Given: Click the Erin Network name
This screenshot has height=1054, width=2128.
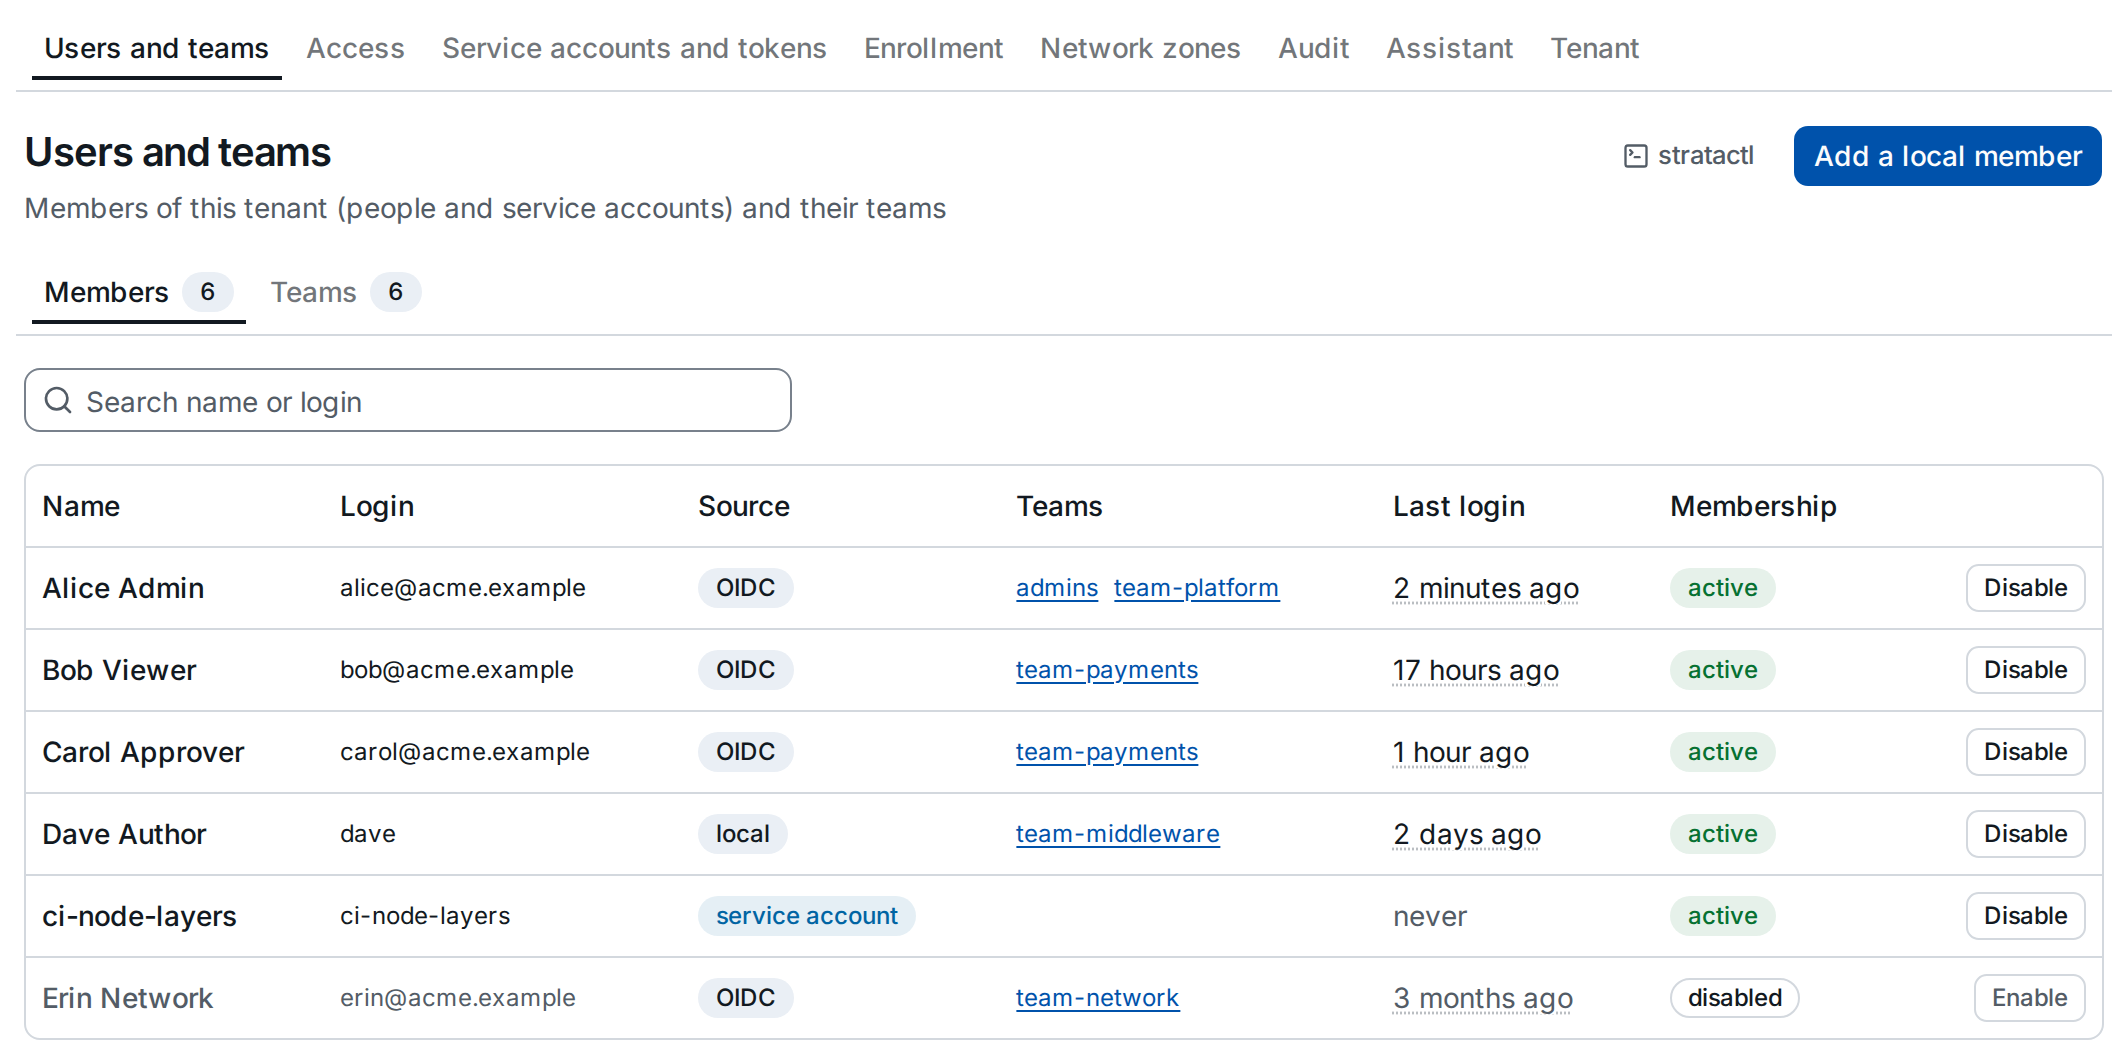Looking at the screenshot, I should click(128, 998).
